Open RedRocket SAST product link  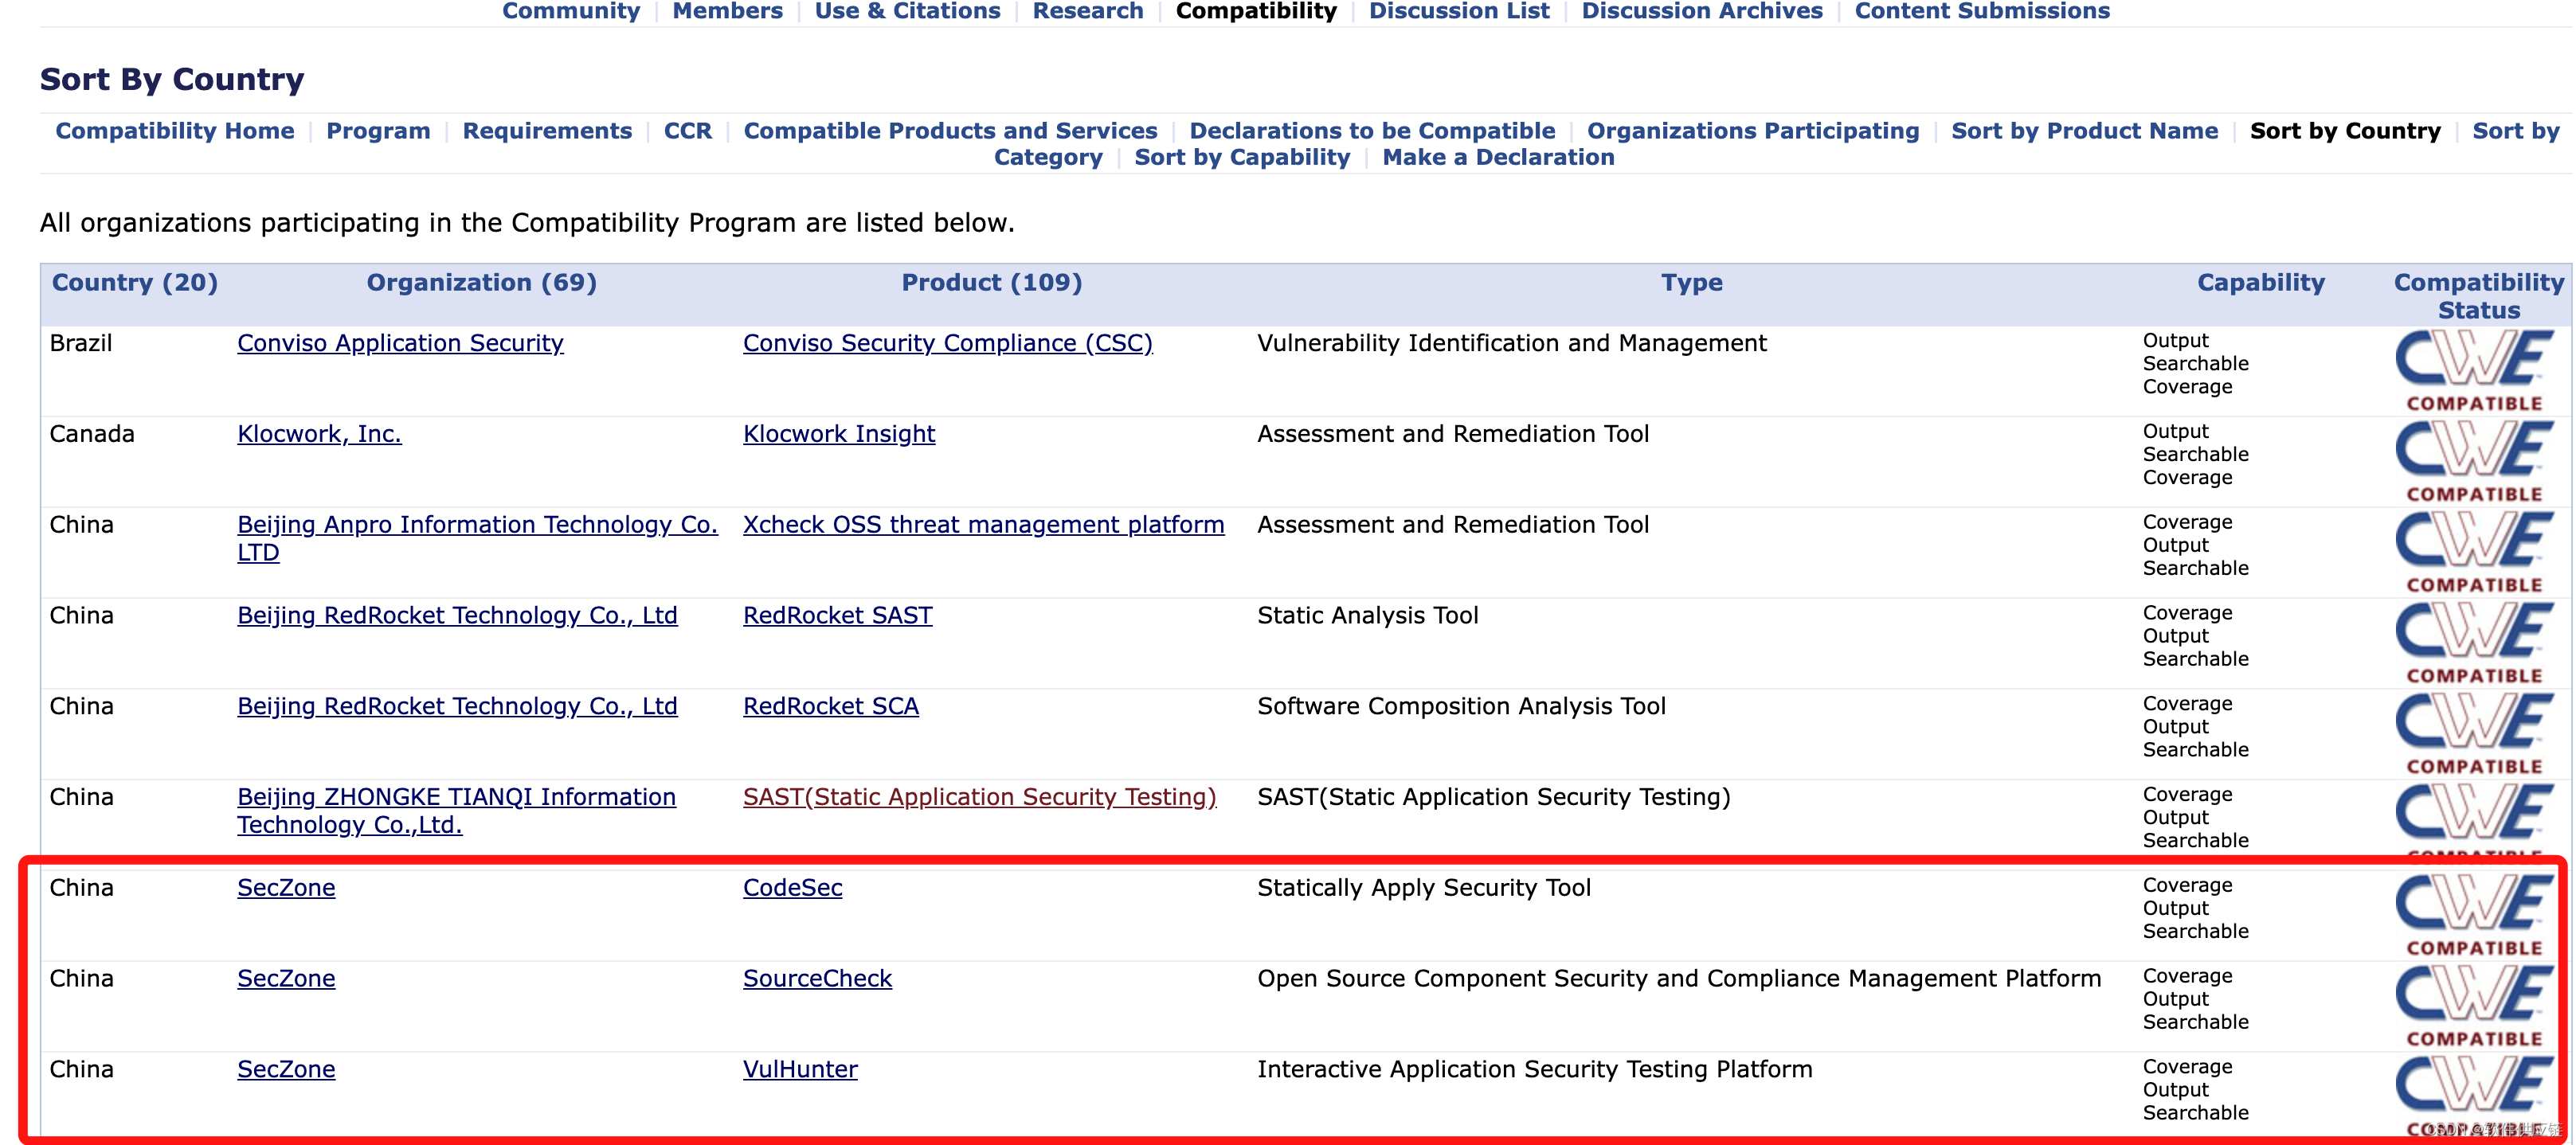tap(837, 616)
